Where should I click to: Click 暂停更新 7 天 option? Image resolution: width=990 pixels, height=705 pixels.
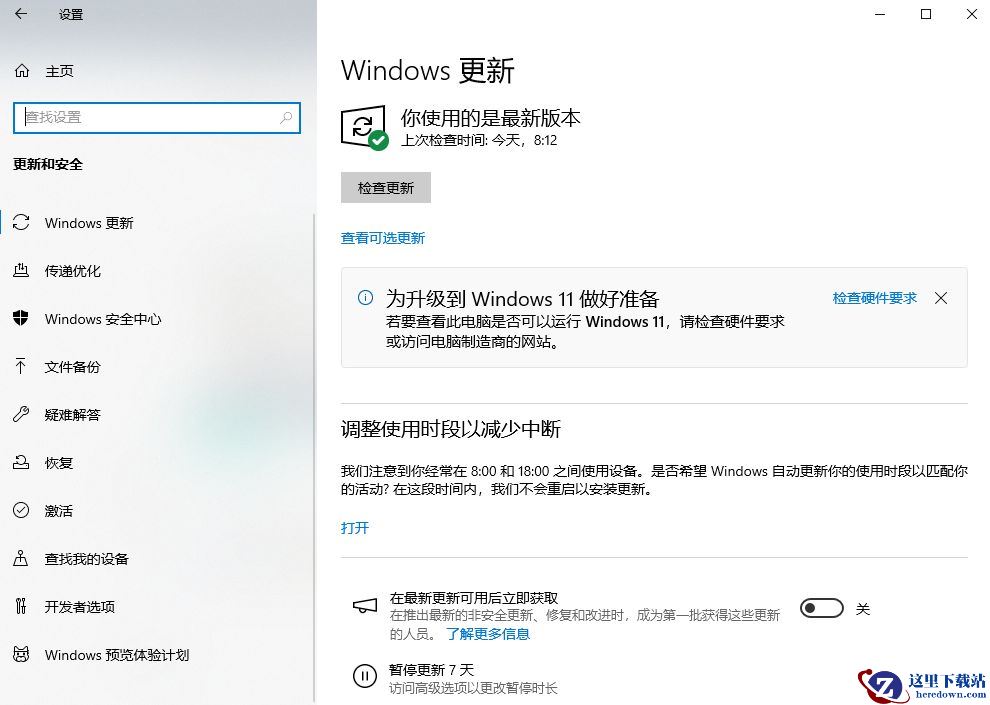coord(431,670)
